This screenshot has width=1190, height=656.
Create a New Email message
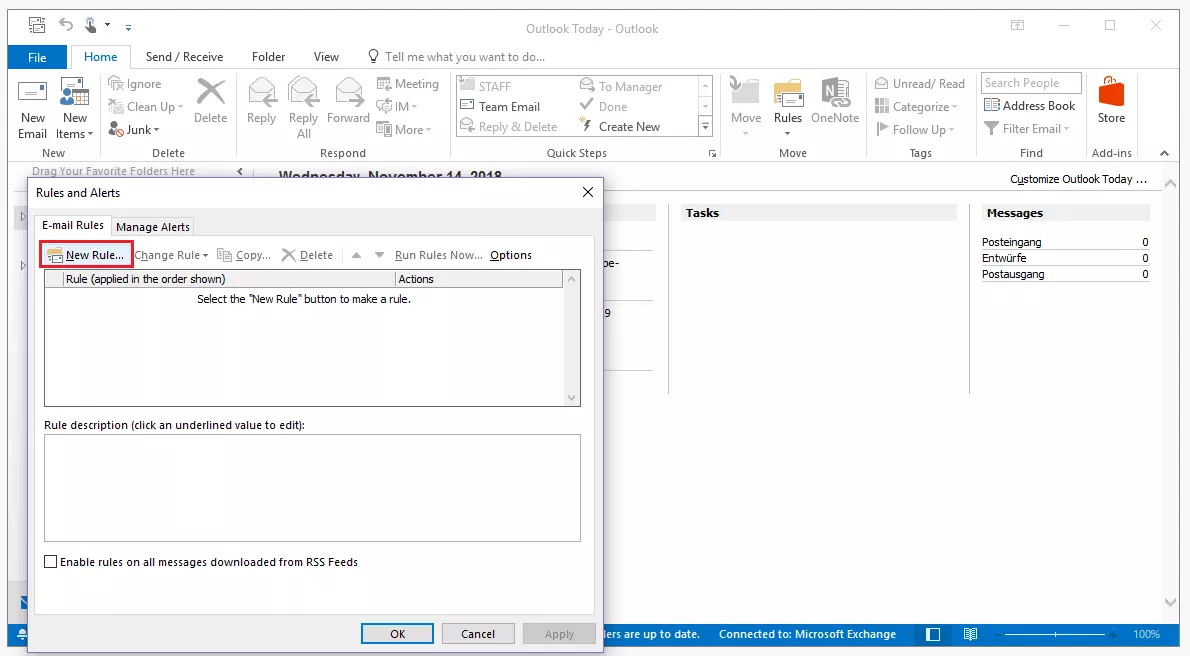pyautogui.click(x=32, y=104)
